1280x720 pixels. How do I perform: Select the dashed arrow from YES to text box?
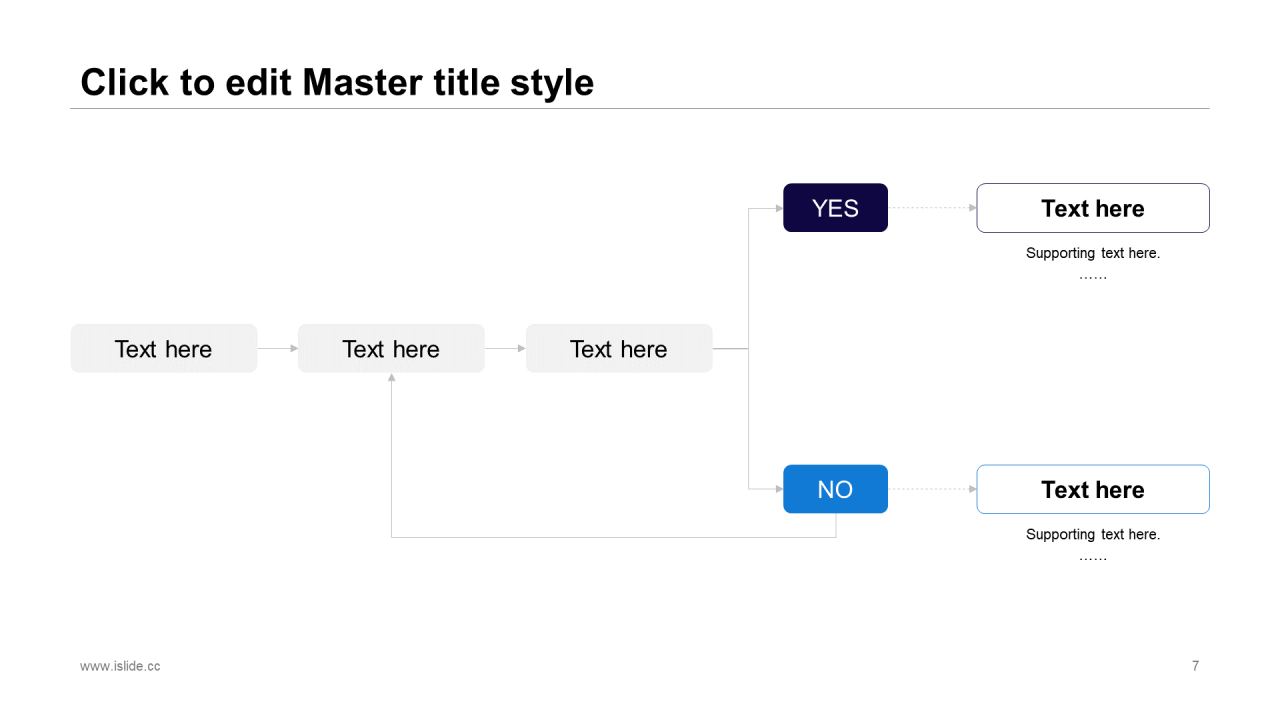[x=932, y=208]
